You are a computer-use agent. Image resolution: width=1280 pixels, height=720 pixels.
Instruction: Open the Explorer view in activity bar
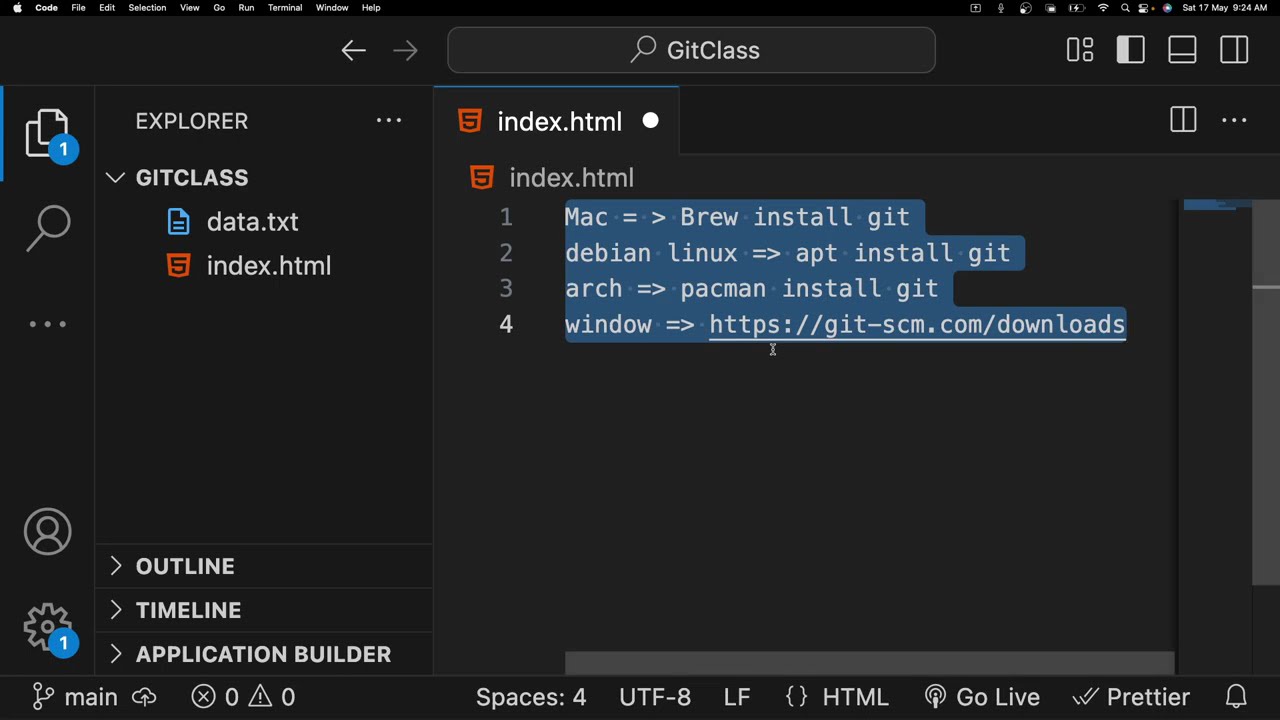click(48, 133)
